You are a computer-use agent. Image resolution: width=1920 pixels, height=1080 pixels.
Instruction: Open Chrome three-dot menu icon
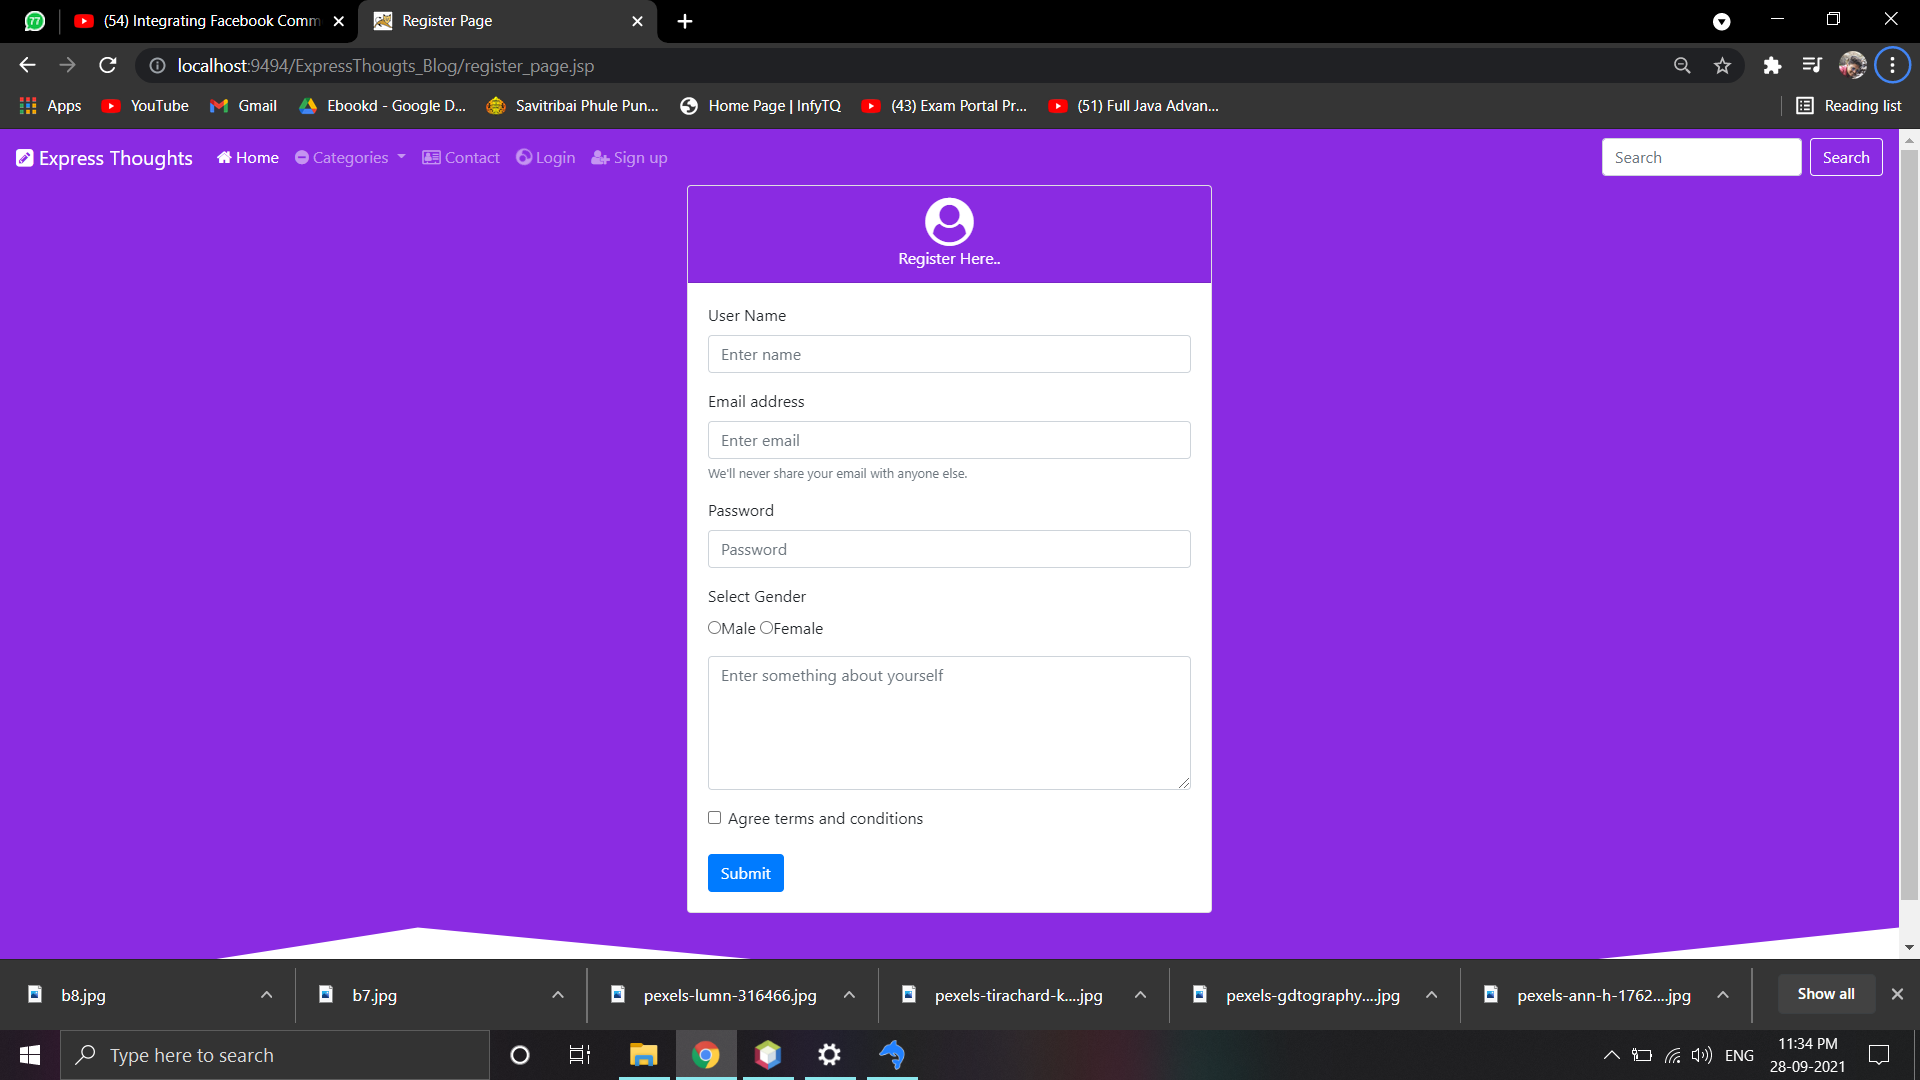pos(1892,66)
